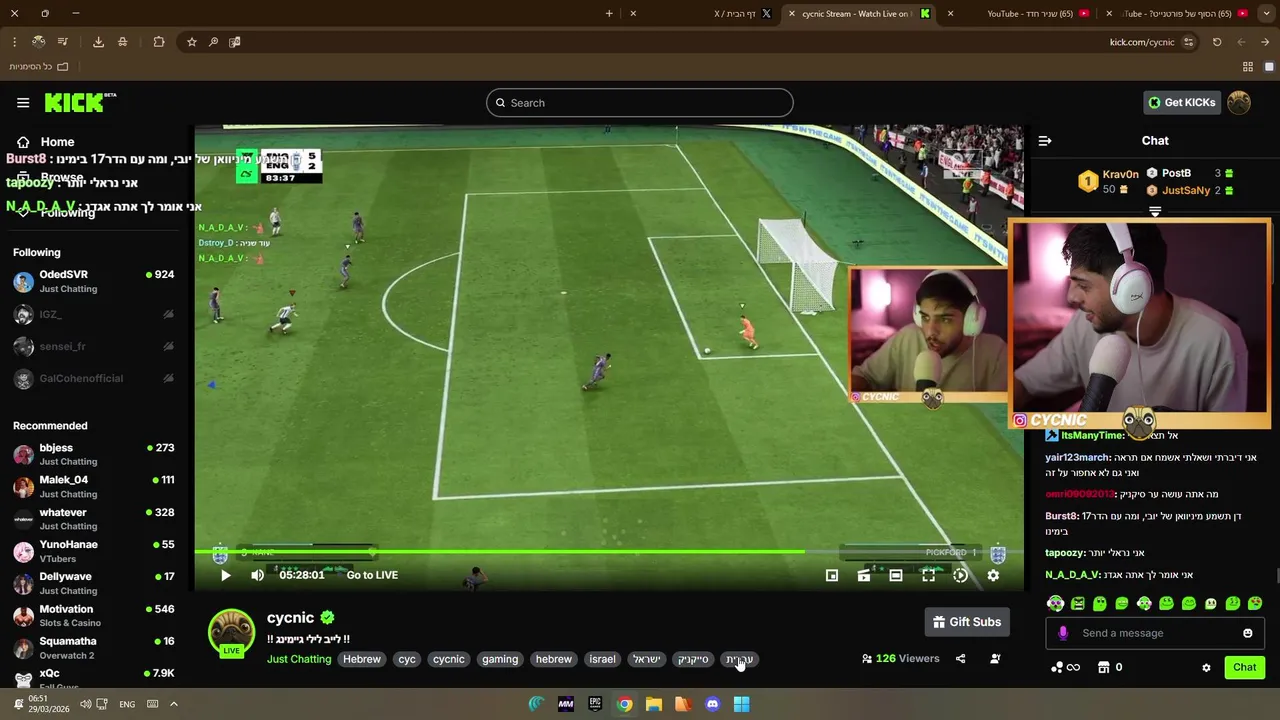Viewport: 1280px width, 720px height.
Task: Open Malek_04 recommended channel
Action: tap(94, 486)
